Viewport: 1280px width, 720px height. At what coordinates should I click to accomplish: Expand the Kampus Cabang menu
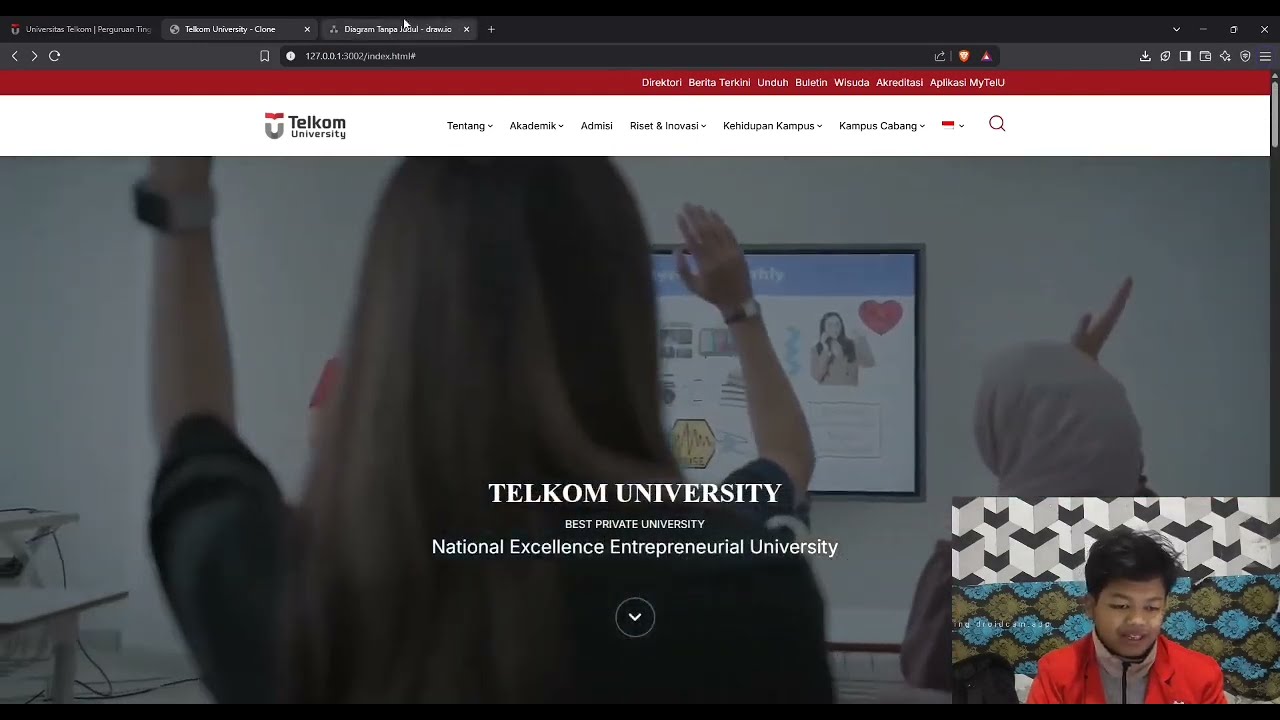point(882,126)
